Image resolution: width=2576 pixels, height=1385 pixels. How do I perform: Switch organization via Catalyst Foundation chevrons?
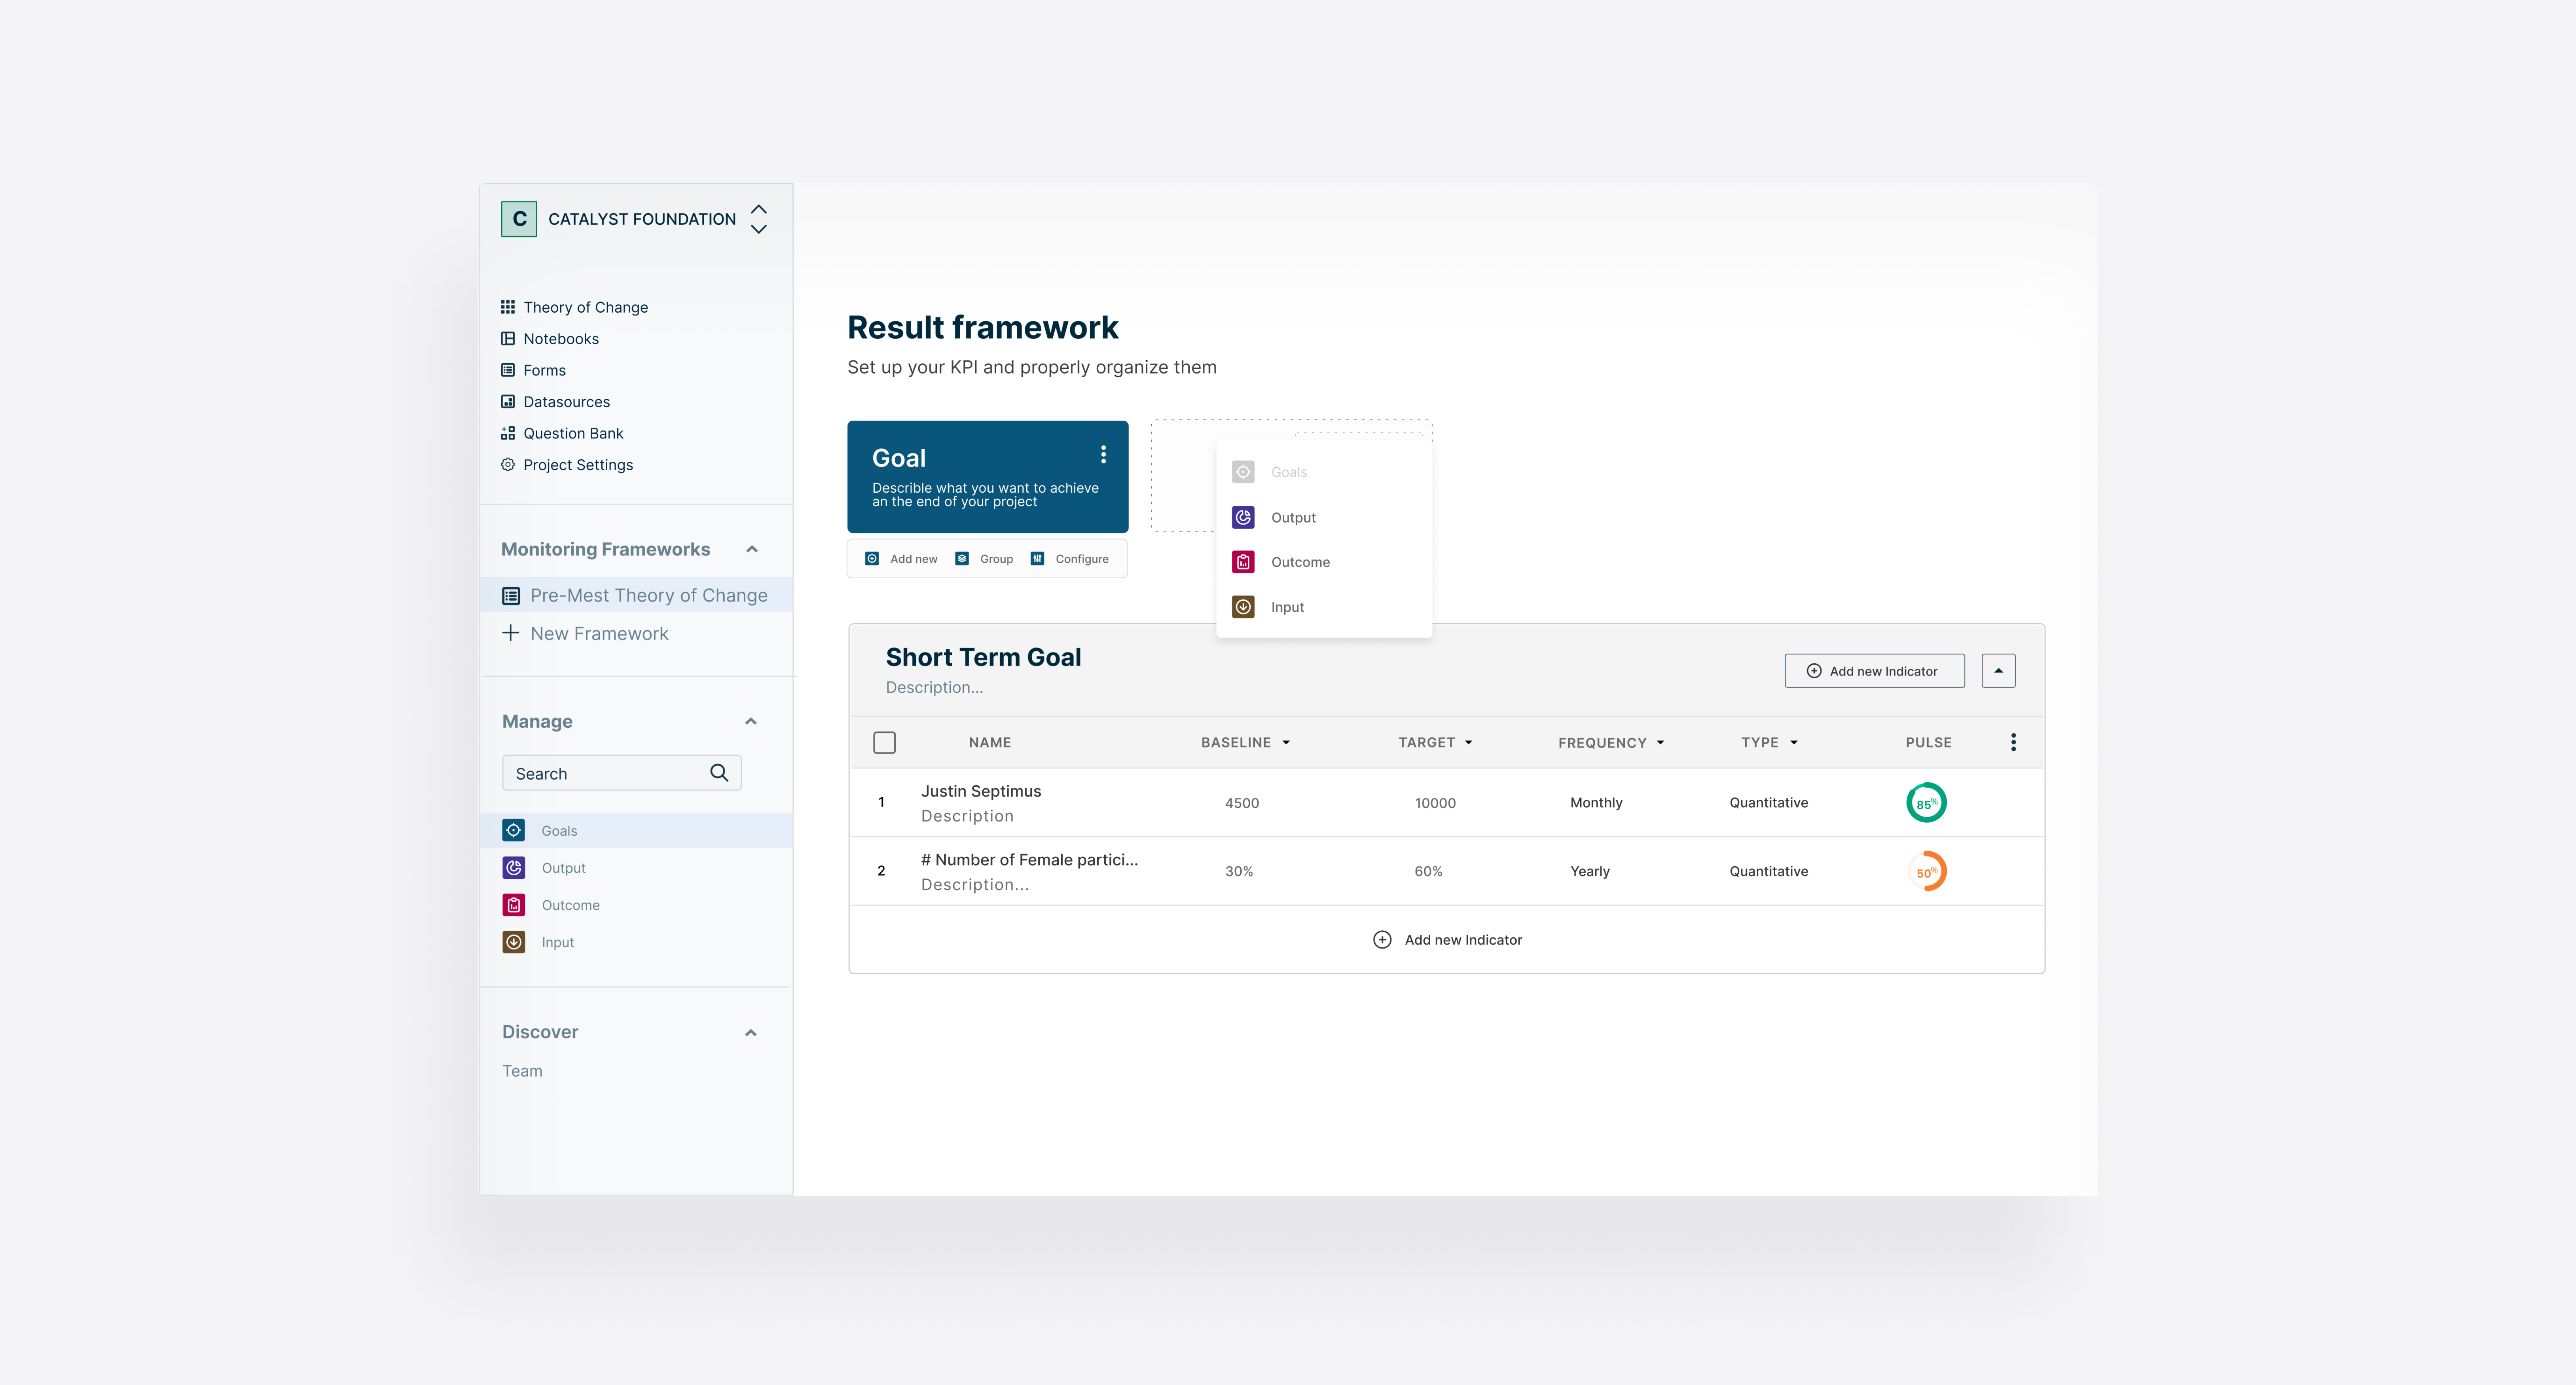(759, 219)
